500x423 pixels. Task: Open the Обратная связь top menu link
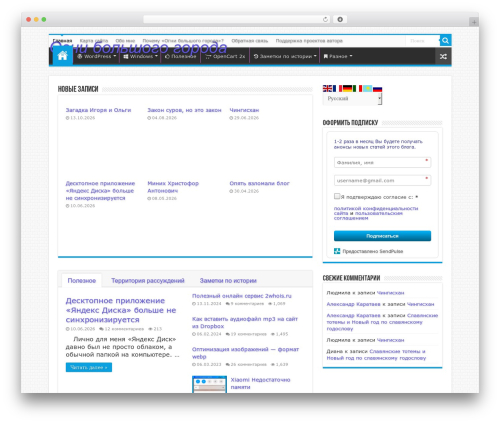[x=250, y=41]
